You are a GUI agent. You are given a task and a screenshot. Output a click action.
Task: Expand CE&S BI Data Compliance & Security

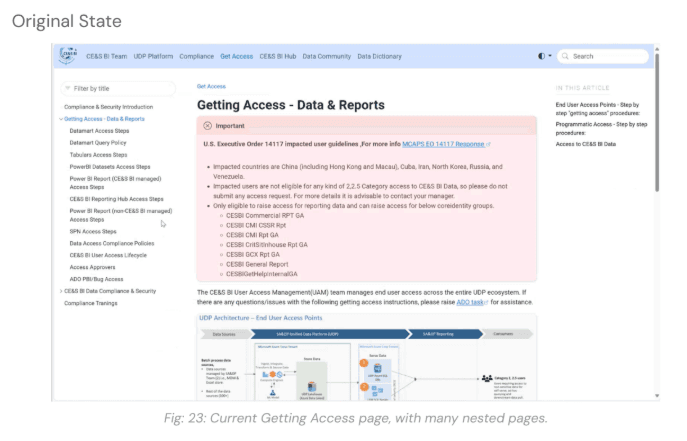point(61,291)
